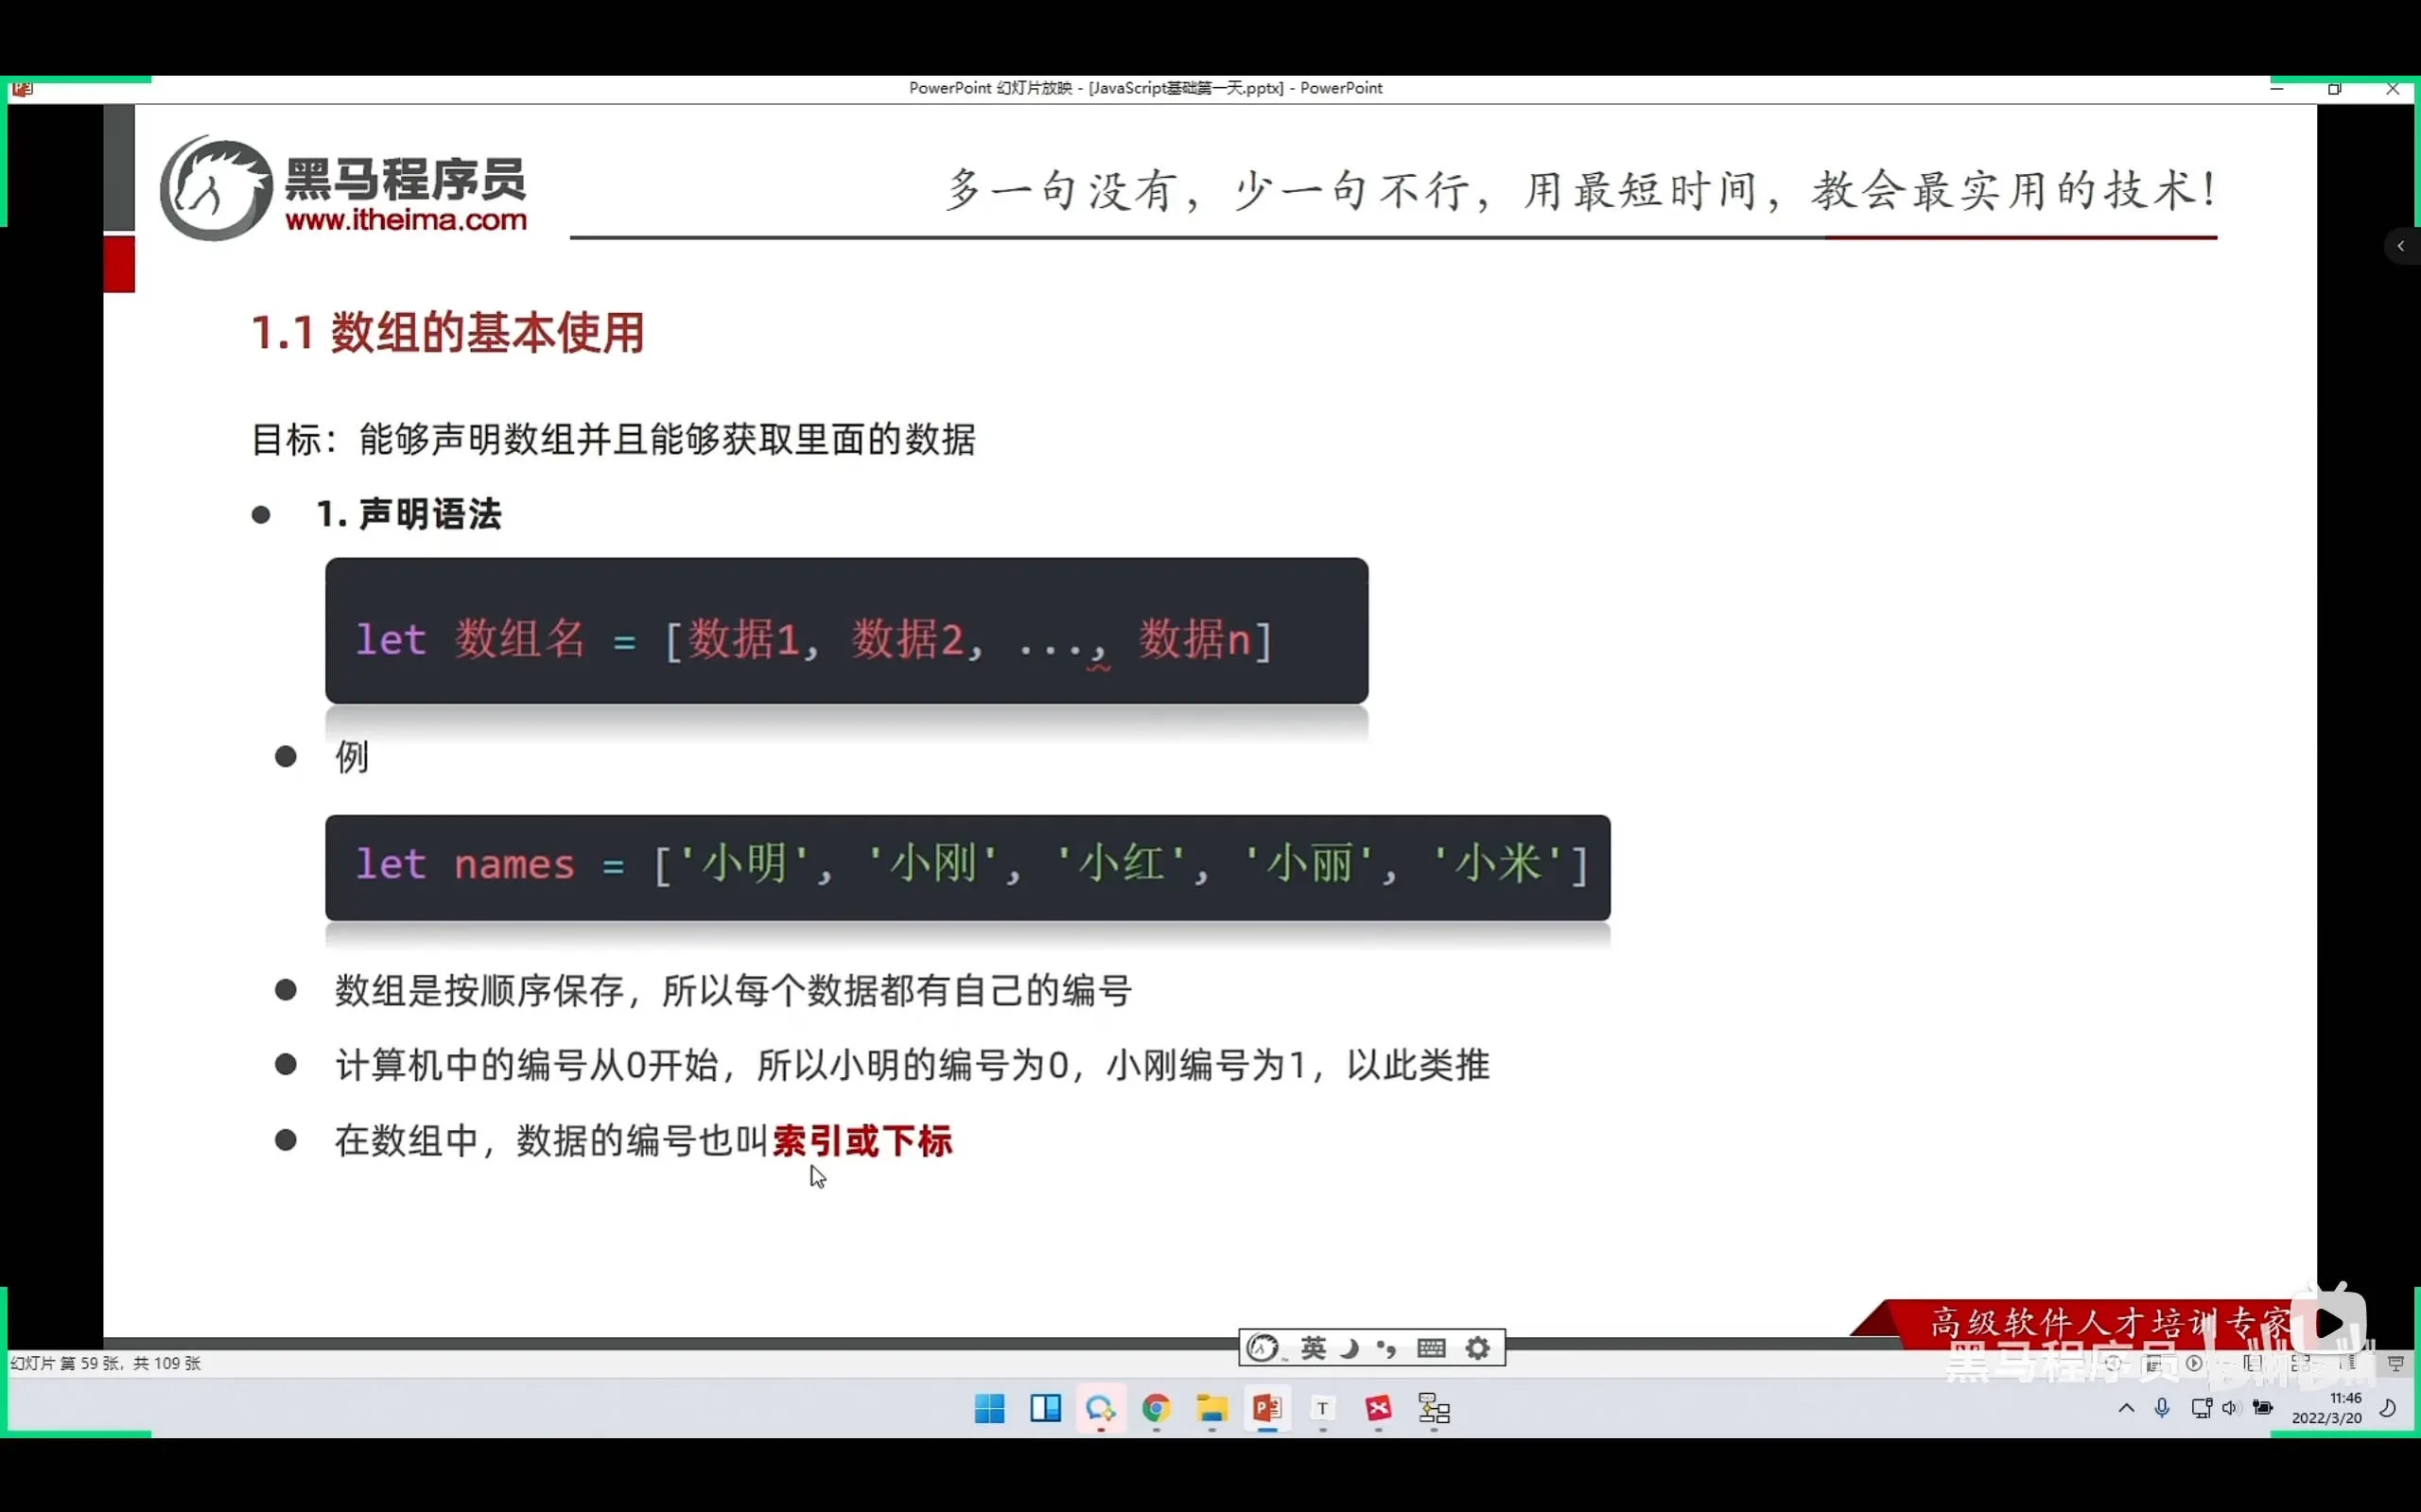Viewport: 2421px width, 1512px height.
Task: Open the clock and date flyout
Action: pos(2326,1408)
